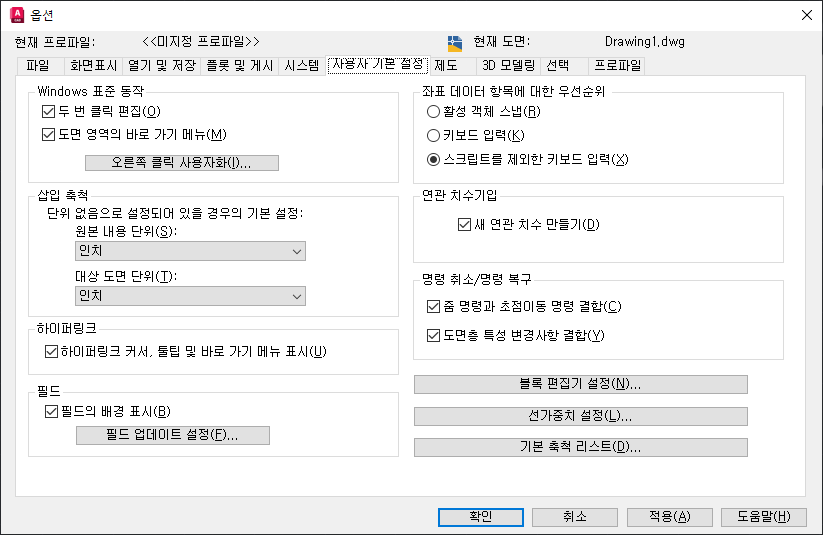823x535 pixels.
Task: Click the AutoCAD logo icon in title bar
Action: pos(16,15)
